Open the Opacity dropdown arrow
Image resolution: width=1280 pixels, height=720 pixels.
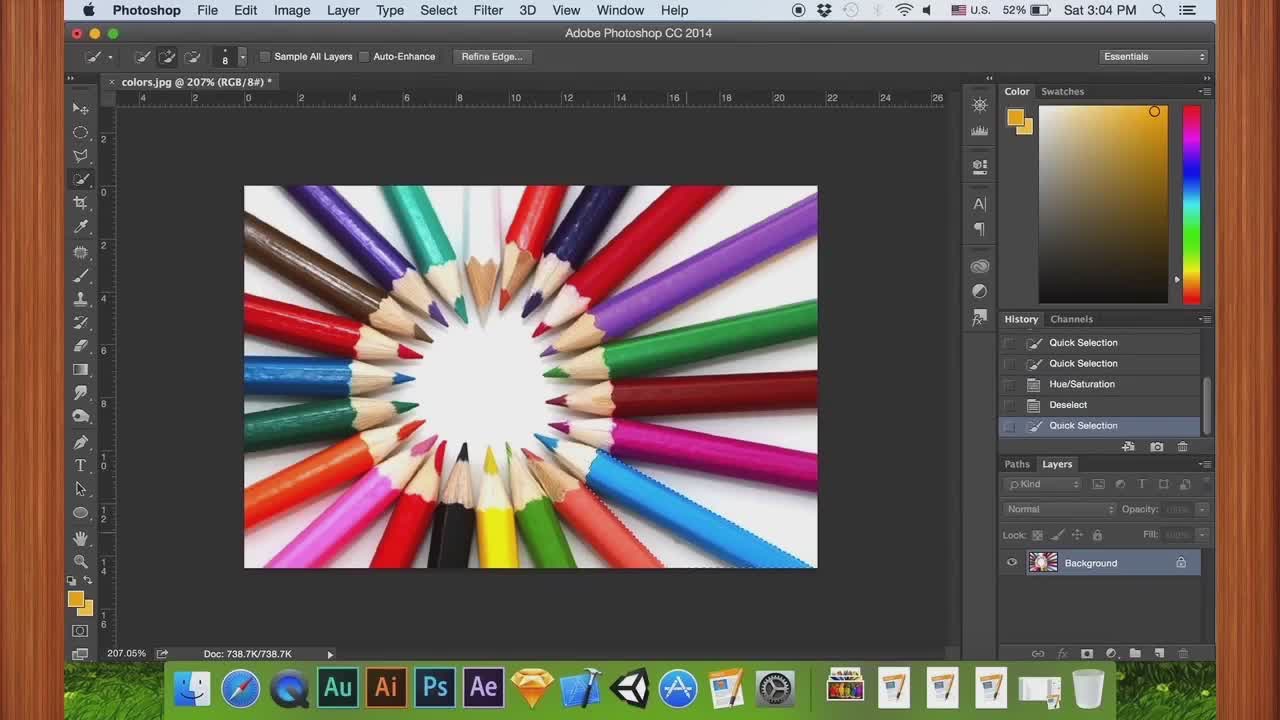[x=1203, y=509]
